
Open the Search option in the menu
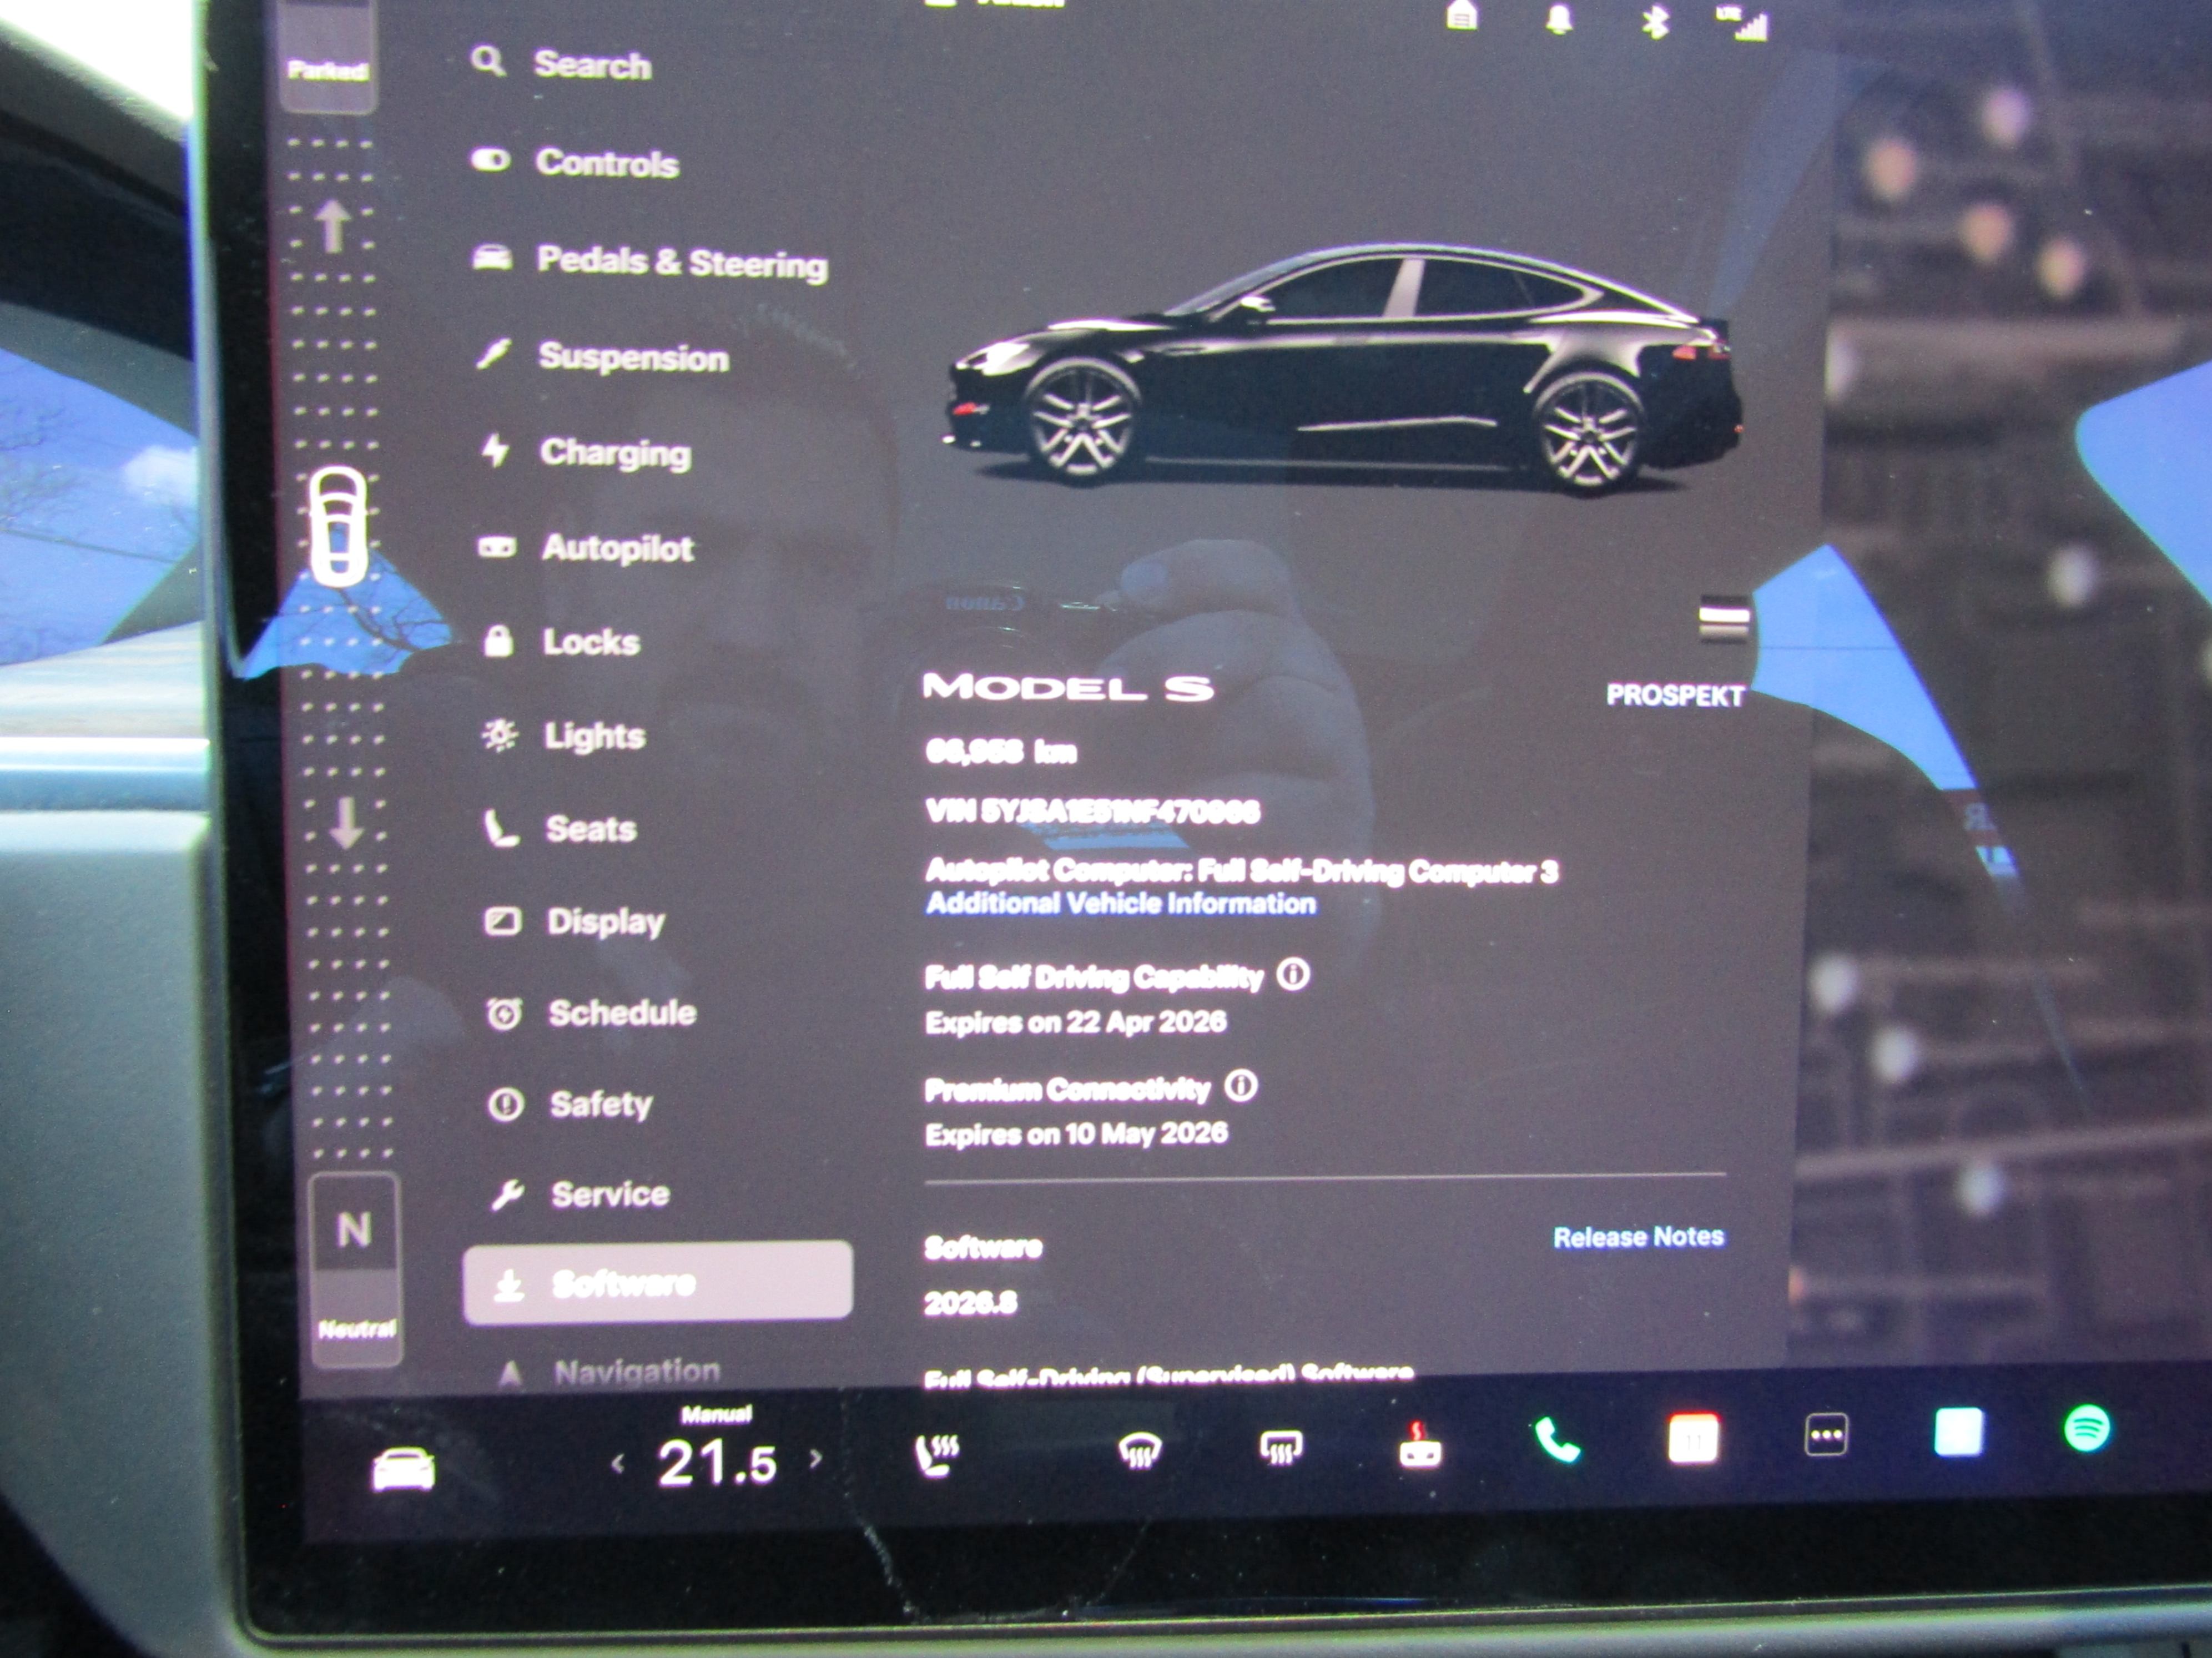[x=561, y=64]
